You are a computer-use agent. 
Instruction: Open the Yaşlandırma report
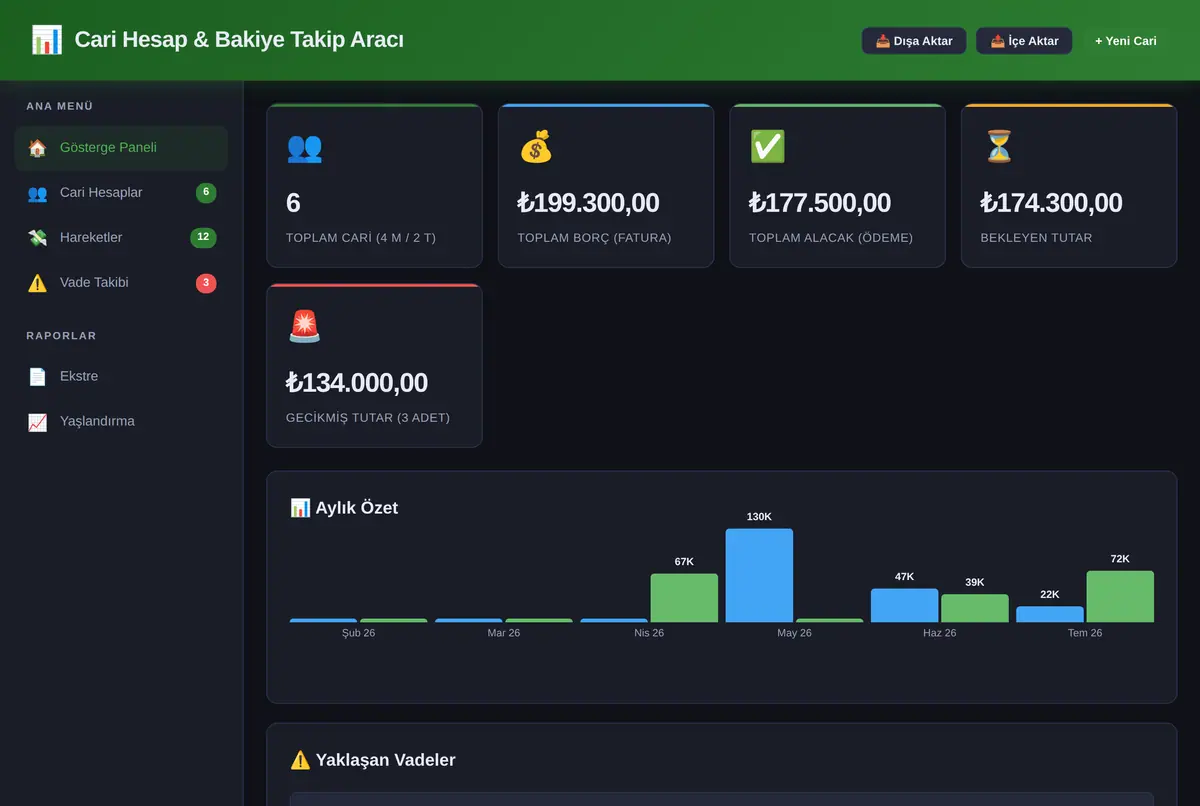coord(121,422)
